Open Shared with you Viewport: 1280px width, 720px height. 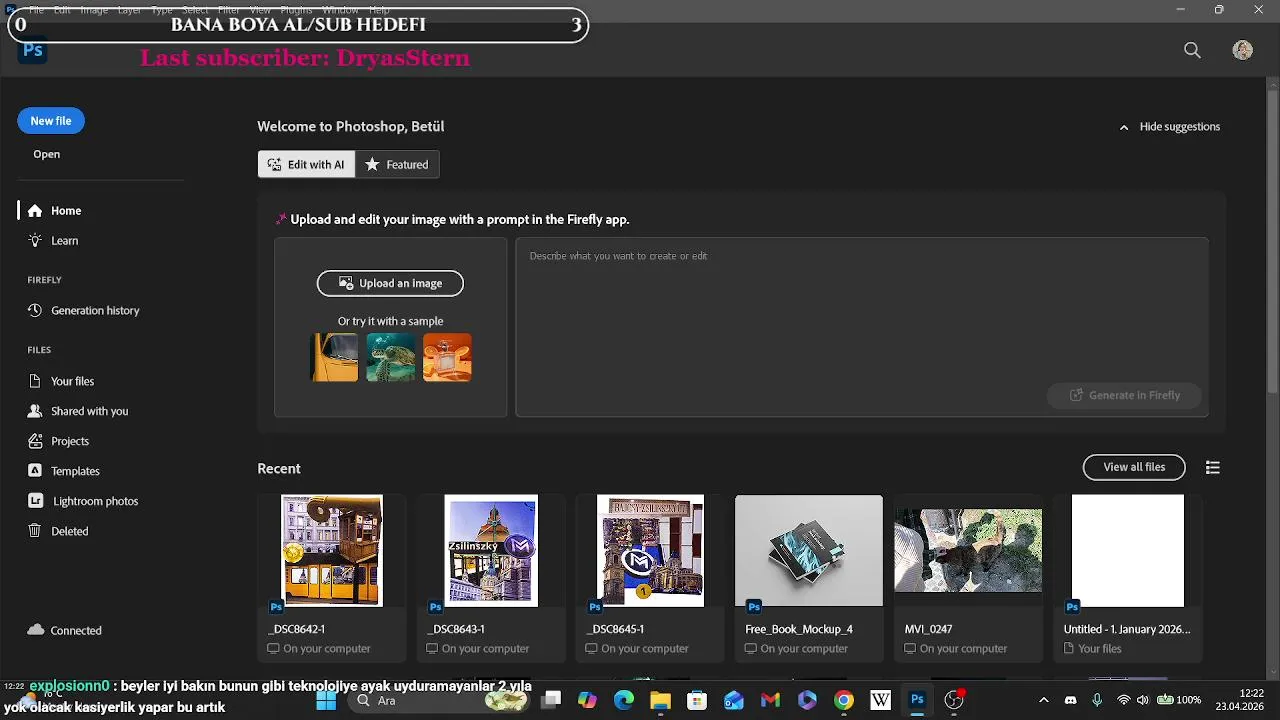tap(89, 411)
